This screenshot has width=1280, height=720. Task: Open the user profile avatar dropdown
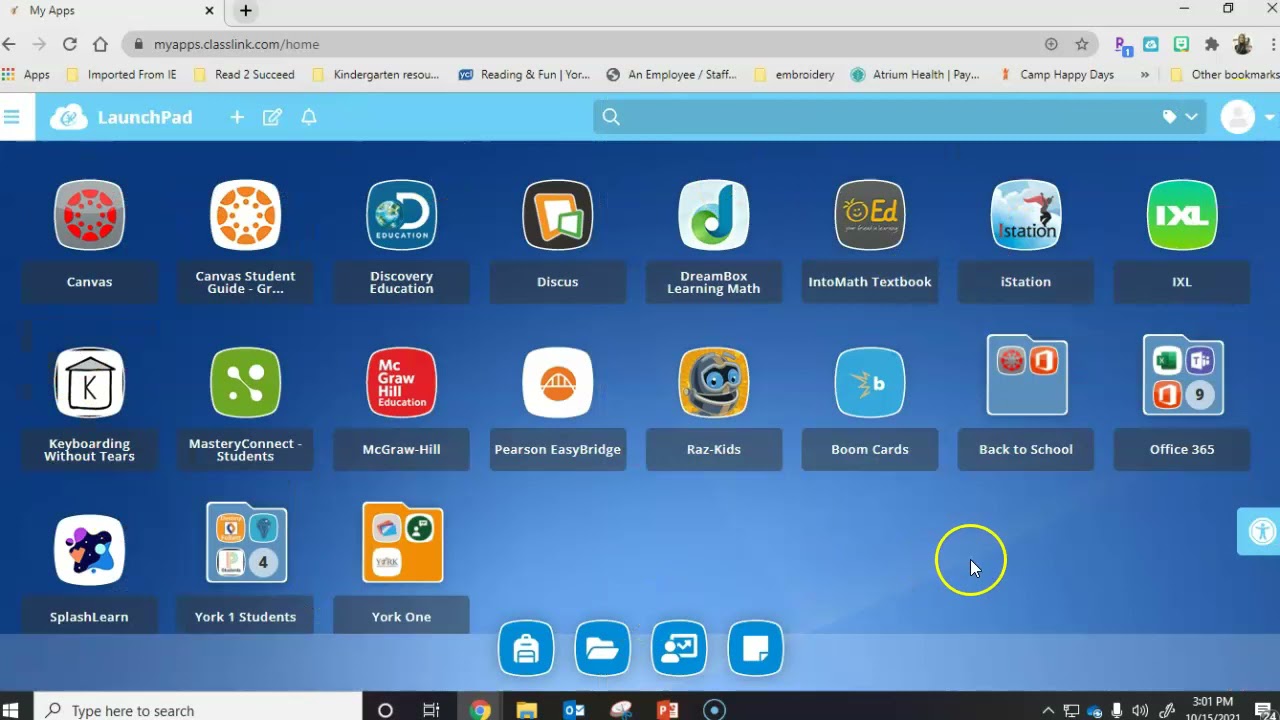click(1247, 117)
